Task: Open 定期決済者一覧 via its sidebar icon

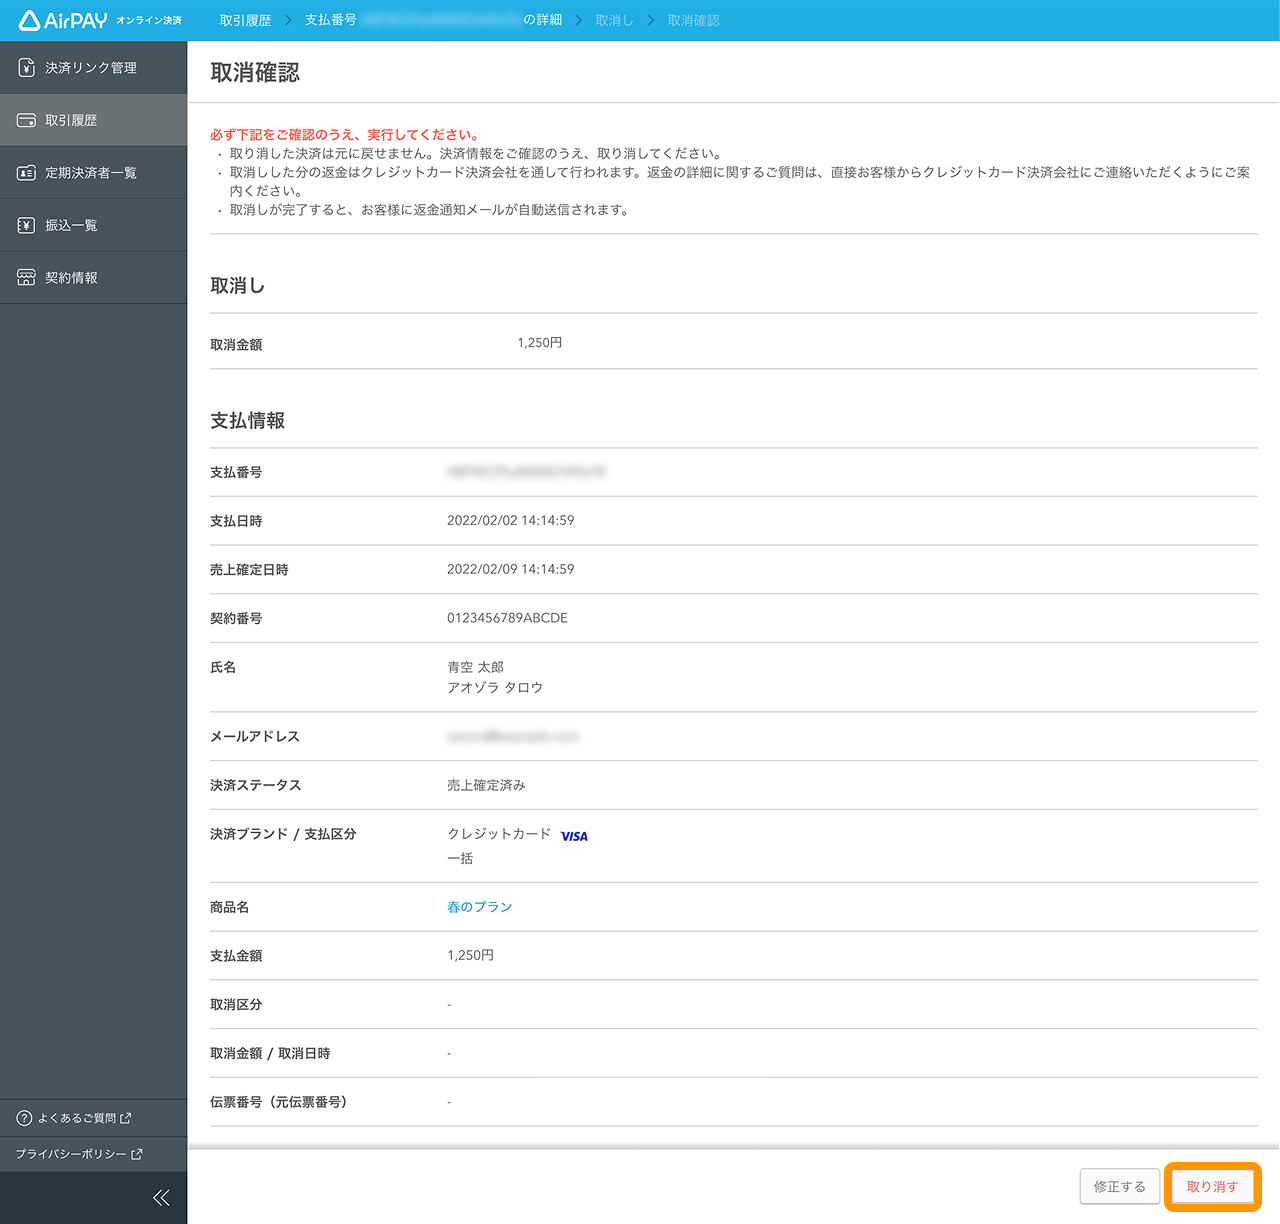Action: tap(26, 171)
